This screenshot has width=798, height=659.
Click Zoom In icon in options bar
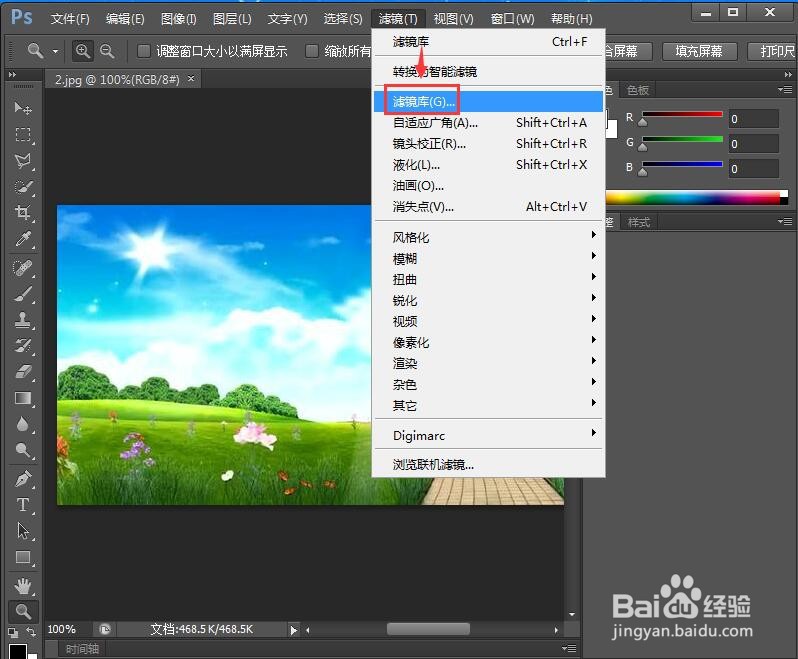pos(82,51)
